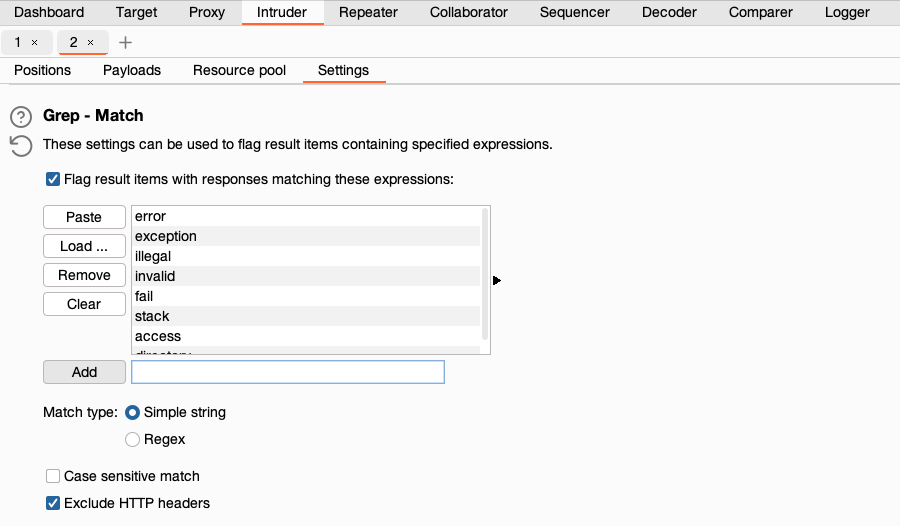
Task: Select 'exception' in expression list
Action: pos(306,236)
